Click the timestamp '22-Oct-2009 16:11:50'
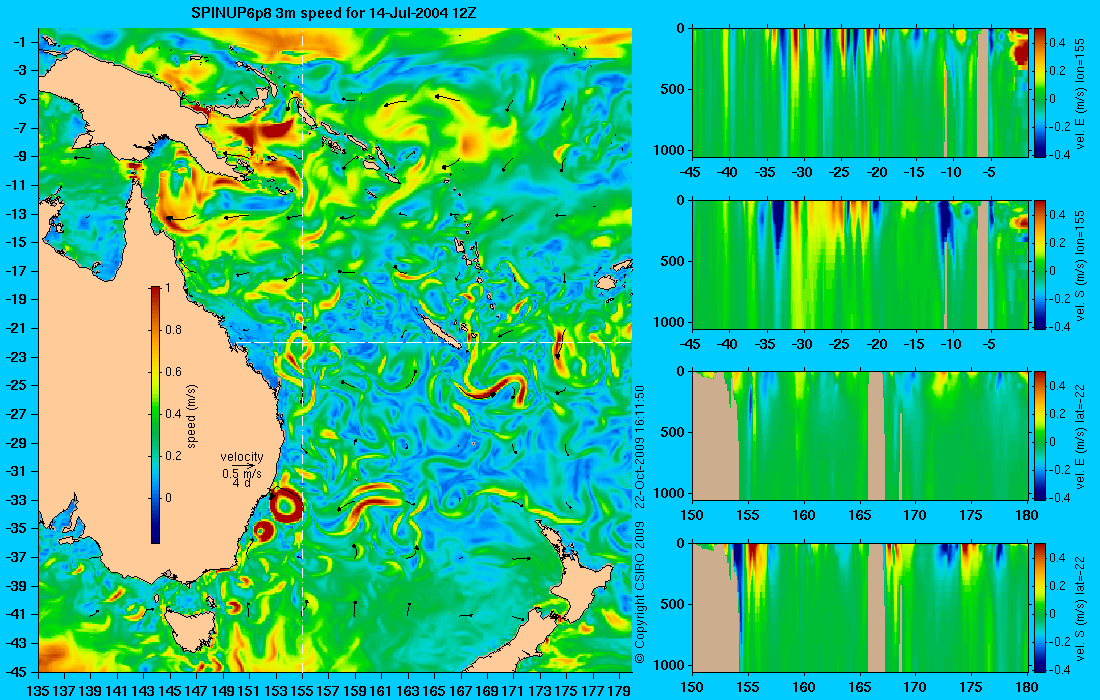 pyautogui.click(x=639, y=446)
